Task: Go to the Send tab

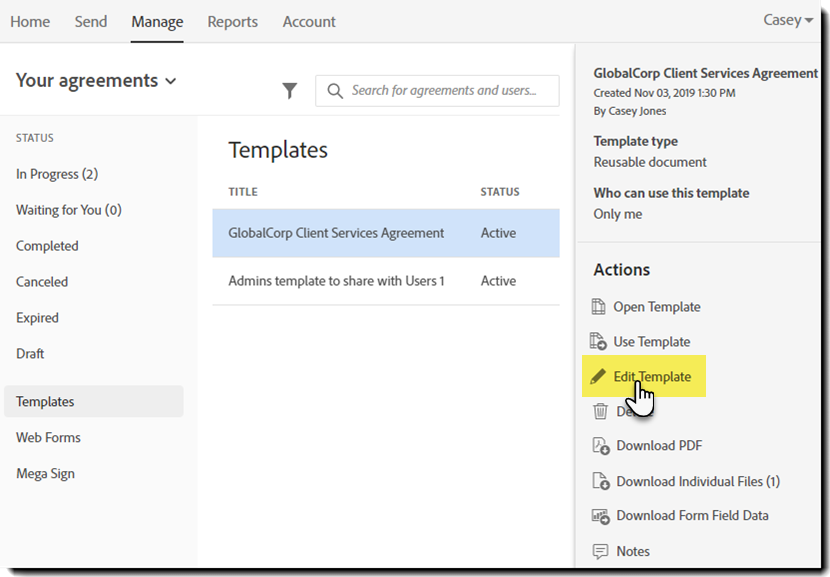Action: [x=90, y=22]
